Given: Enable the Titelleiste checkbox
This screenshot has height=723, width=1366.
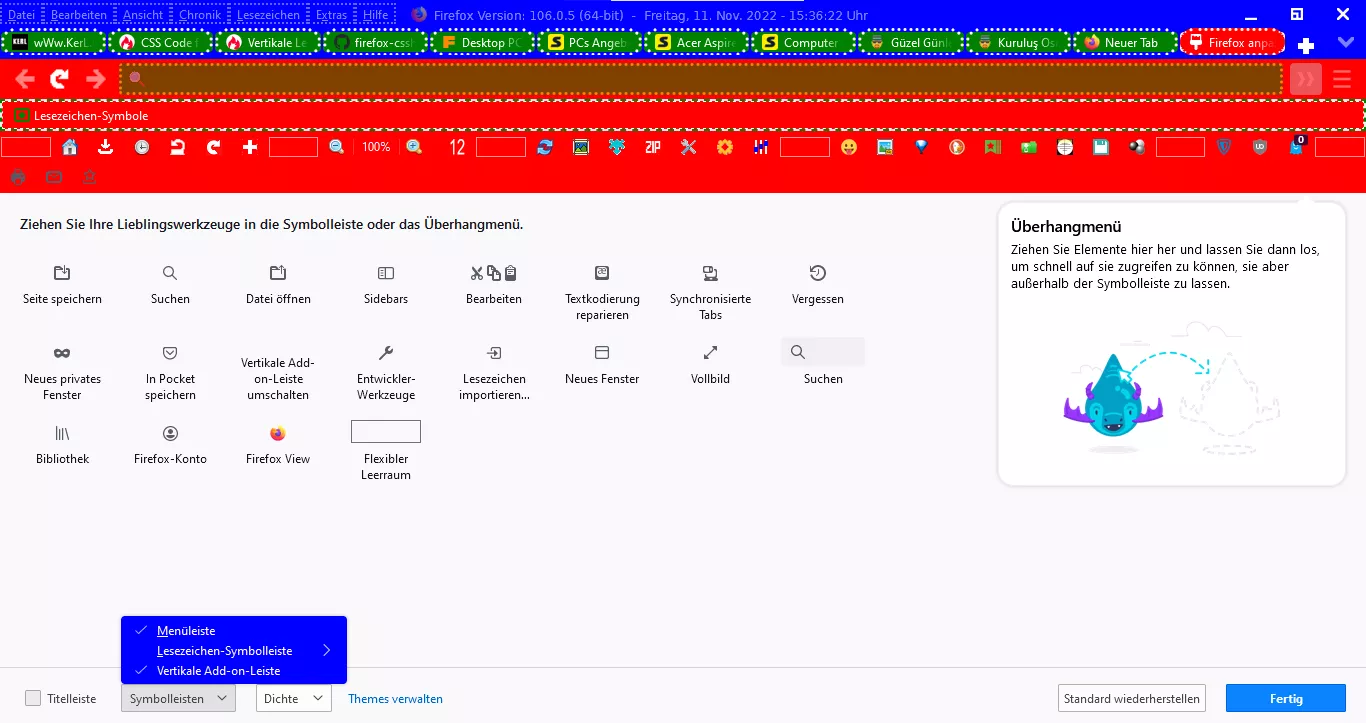Looking at the screenshot, I should 34,698.
